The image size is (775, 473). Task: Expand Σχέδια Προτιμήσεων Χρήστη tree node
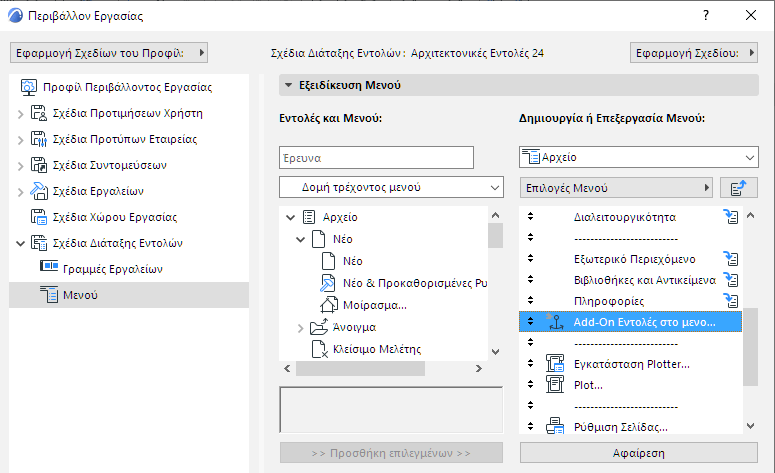[x=20, y=113]
